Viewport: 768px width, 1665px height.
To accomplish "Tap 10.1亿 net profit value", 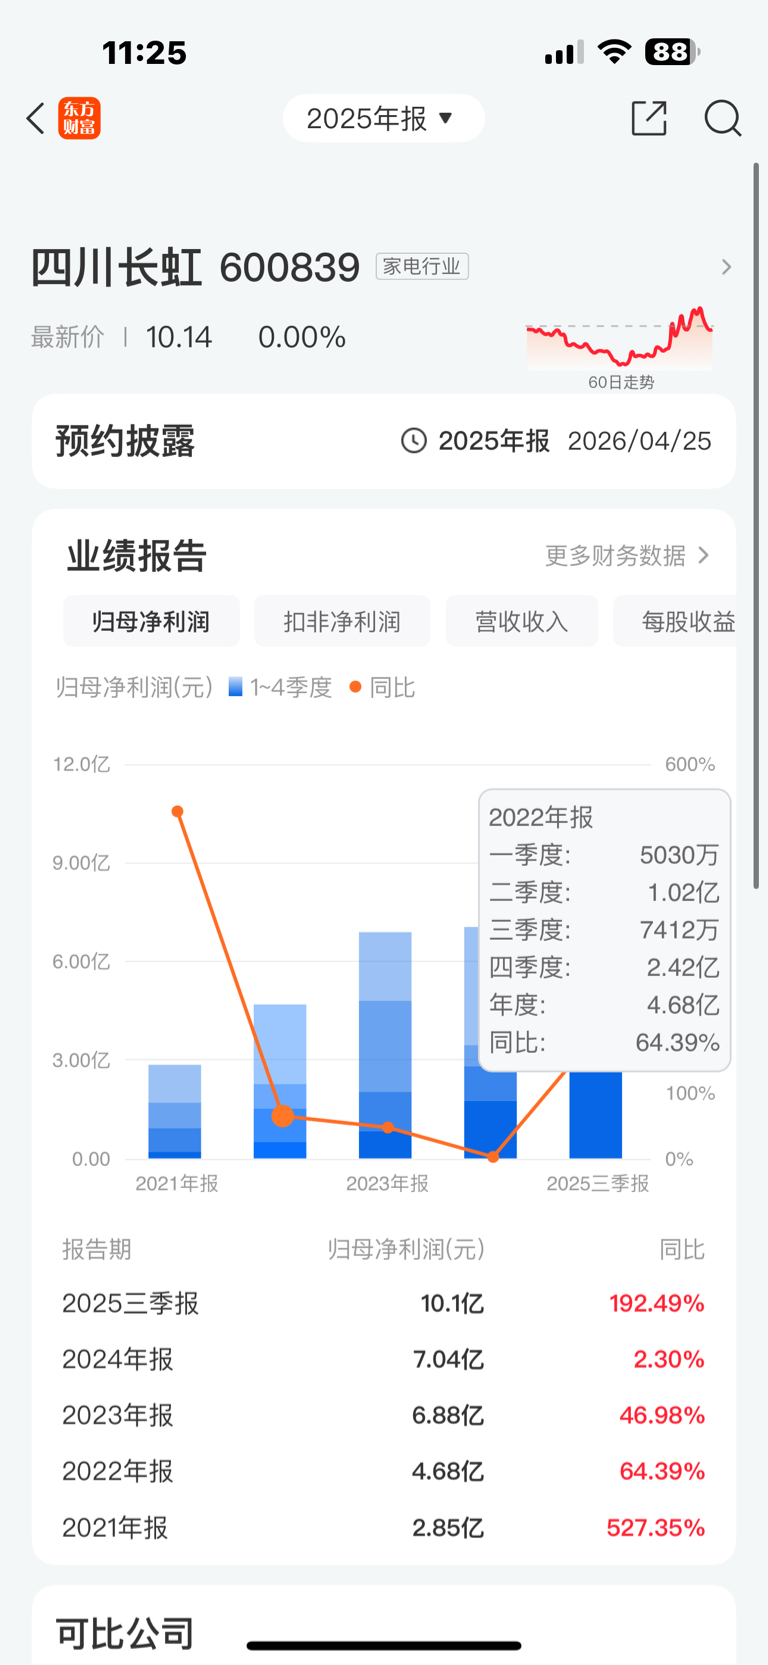I will click(452, 1303).
